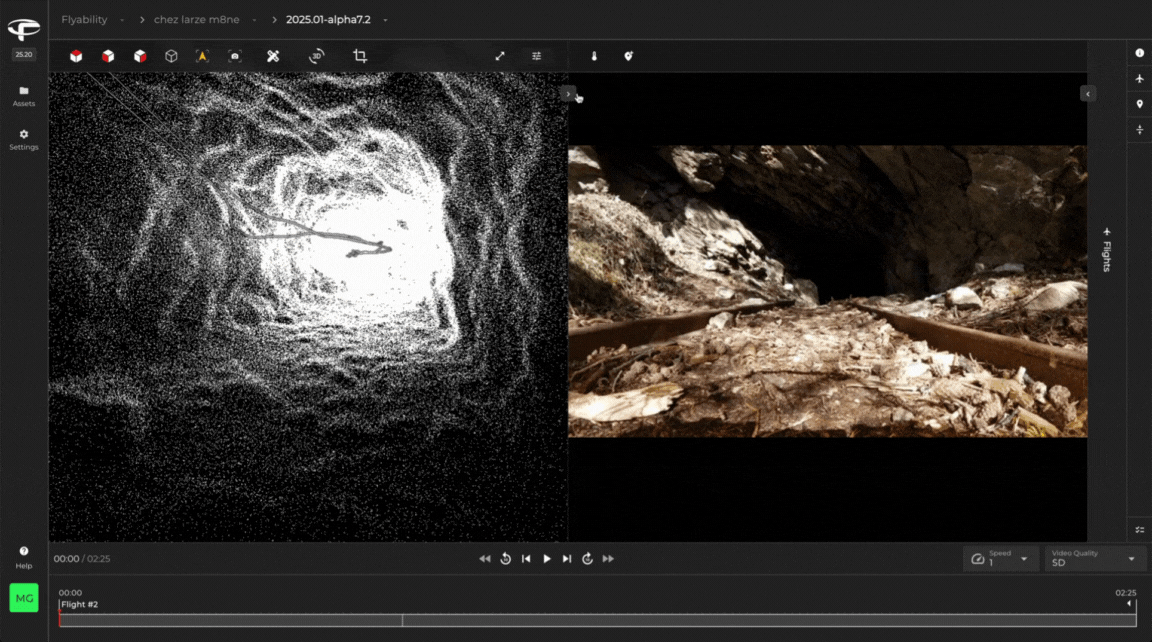1152x642 pixels.
Task: Open the Speed dropdown
Action: (x=998, y=559)
